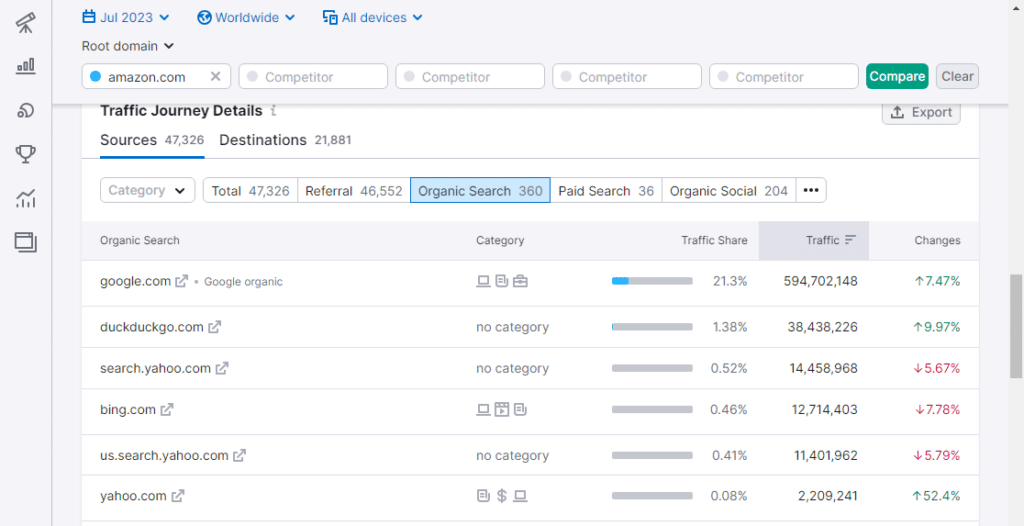Image resolution: width=1024 pixels, height=526 pixels.
Task: Open the search.yahoo.com source link
Action: tap(155, 369)
